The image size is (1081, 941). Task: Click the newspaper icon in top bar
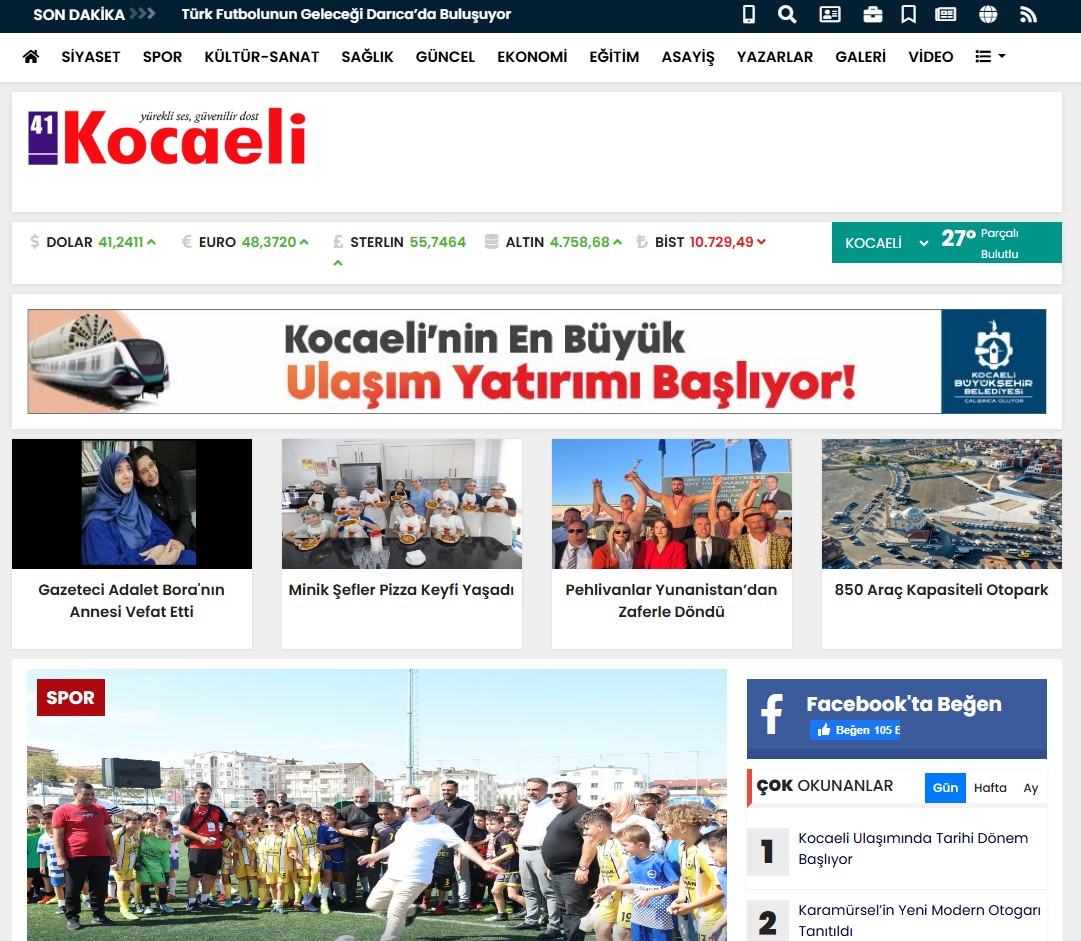tap(945, 14)
